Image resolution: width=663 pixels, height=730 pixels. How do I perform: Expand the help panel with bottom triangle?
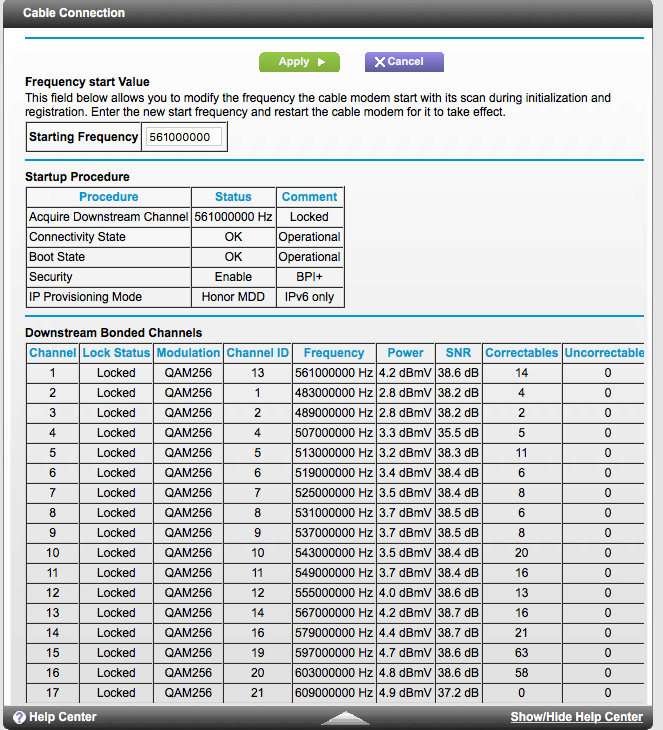coord(344,718)
